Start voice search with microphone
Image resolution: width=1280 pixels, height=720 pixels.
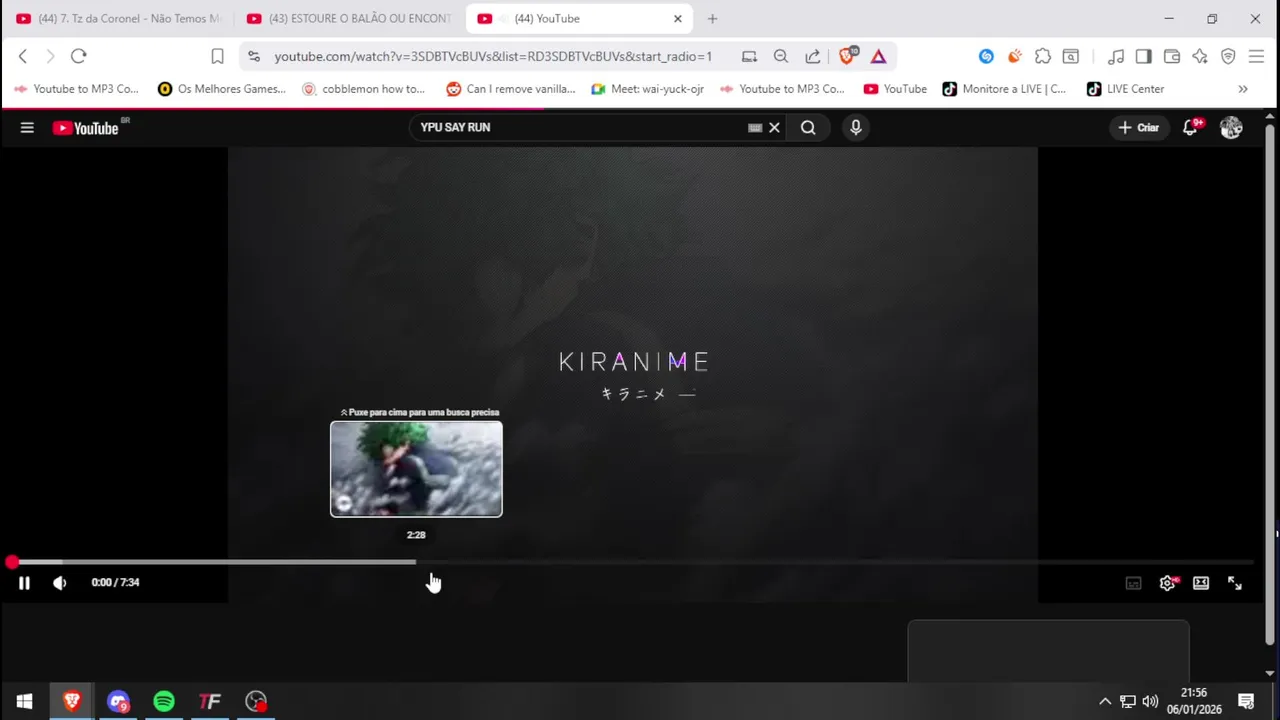coord(855,127)
